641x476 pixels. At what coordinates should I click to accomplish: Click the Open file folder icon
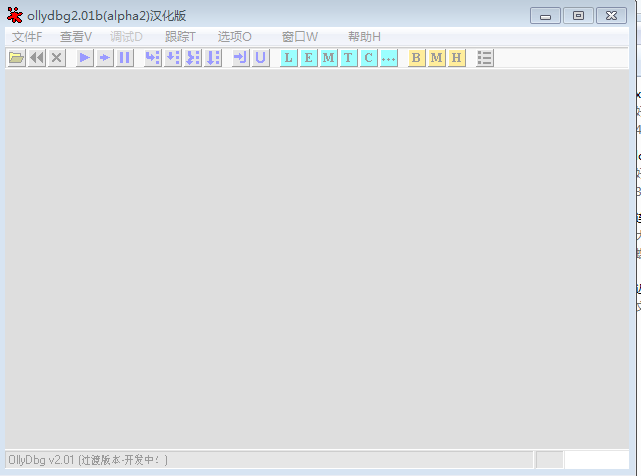16,58
